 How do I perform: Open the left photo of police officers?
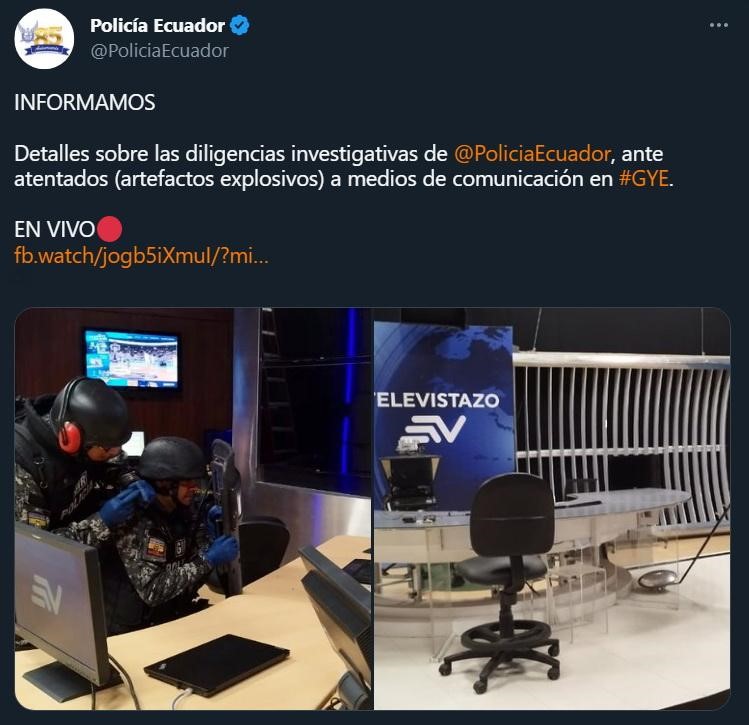193,509
